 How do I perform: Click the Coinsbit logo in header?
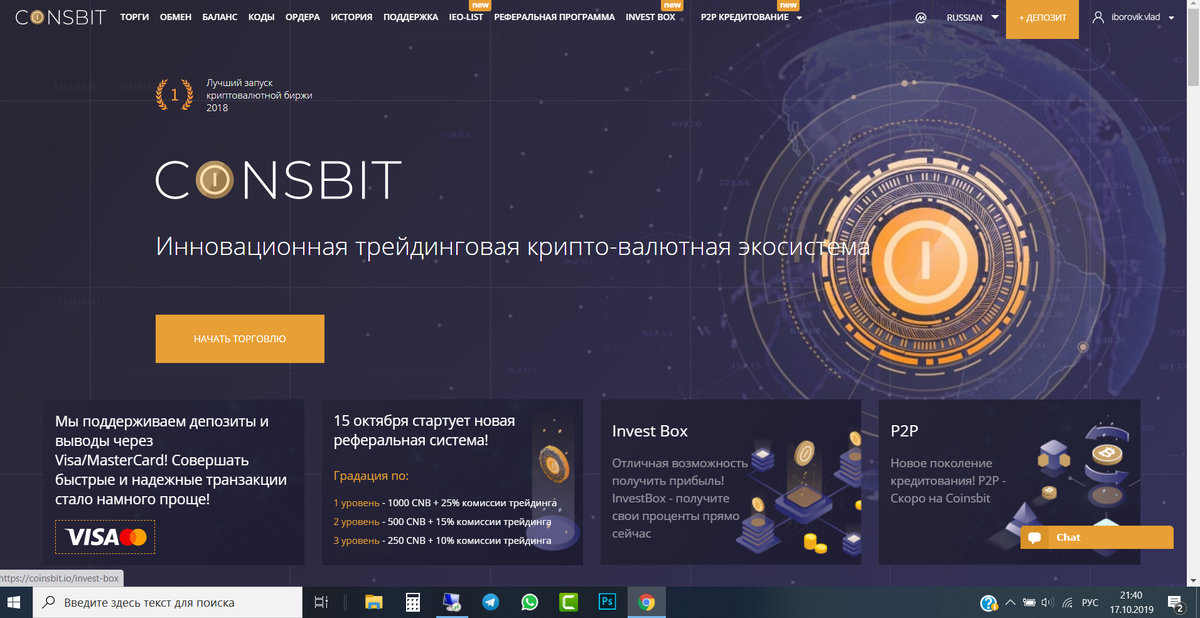60,18
